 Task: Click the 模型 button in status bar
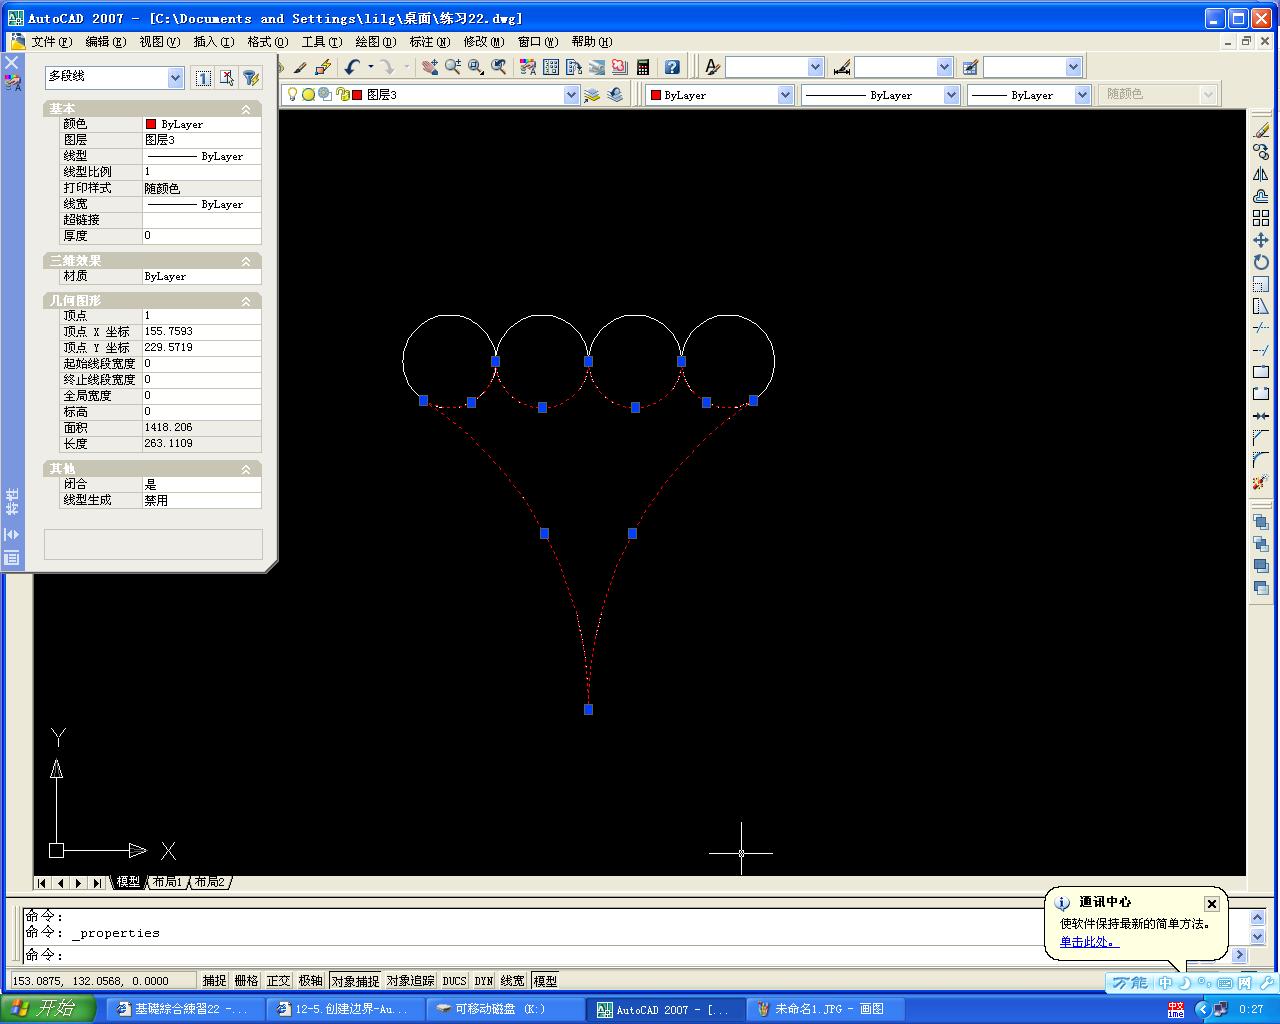click(x=545, y=981)
